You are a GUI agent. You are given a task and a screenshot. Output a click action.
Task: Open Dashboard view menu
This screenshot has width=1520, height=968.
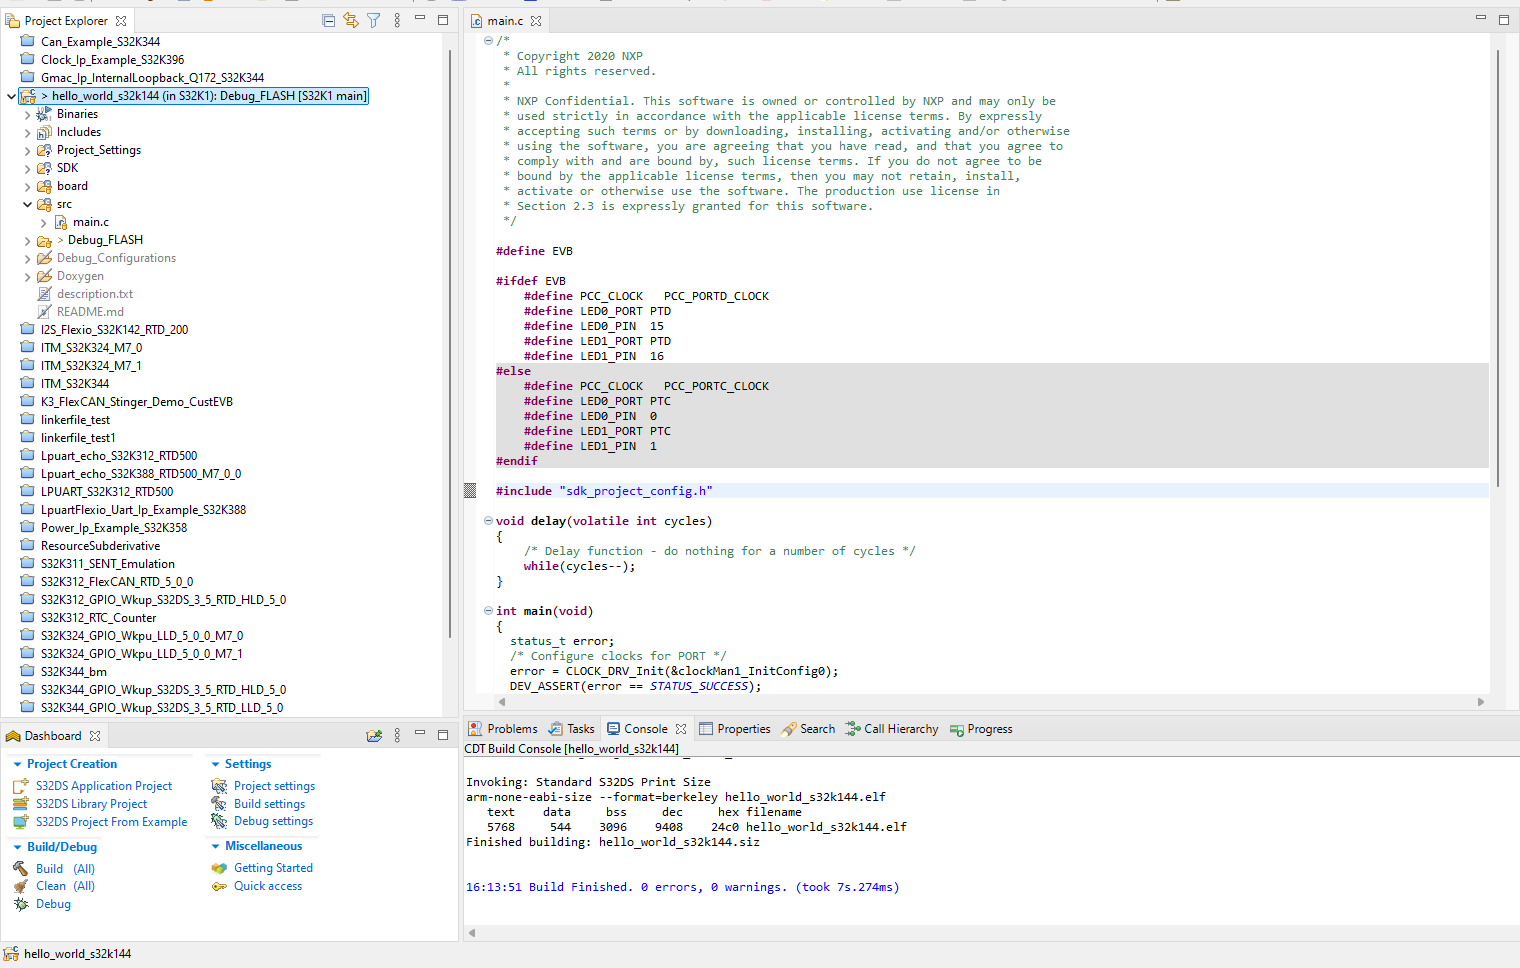click(397, 735)
